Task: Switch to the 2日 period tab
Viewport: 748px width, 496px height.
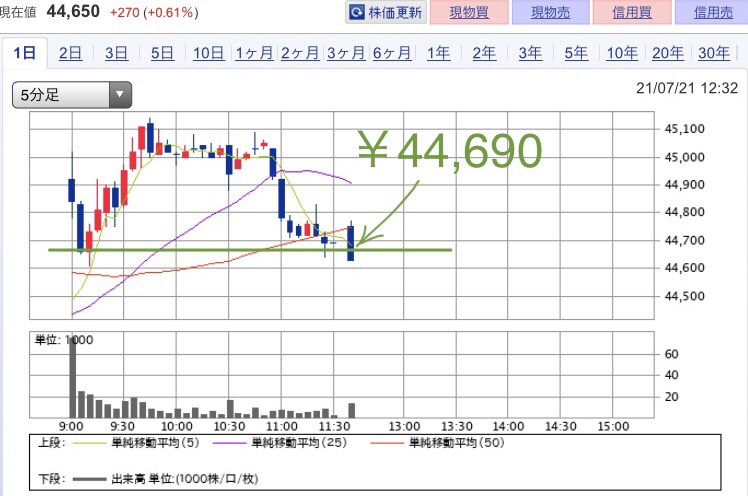Action: point(71,52)
